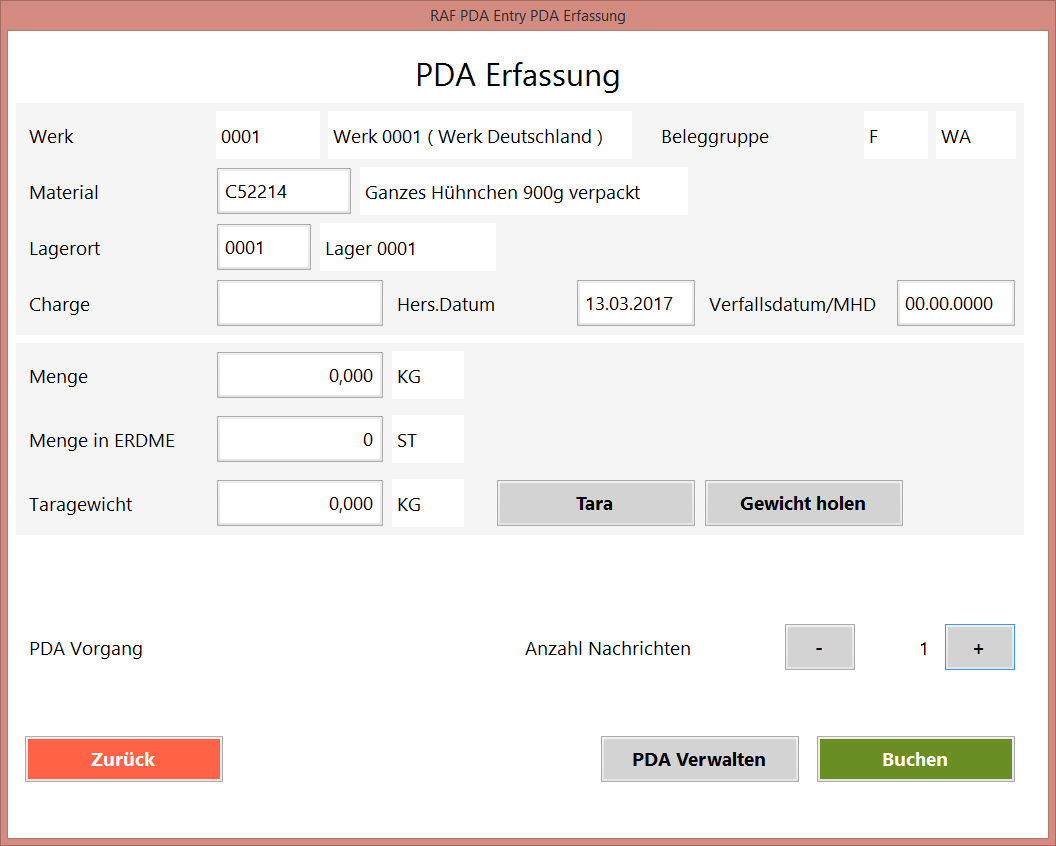Click the Tara button

click(595, 503)
